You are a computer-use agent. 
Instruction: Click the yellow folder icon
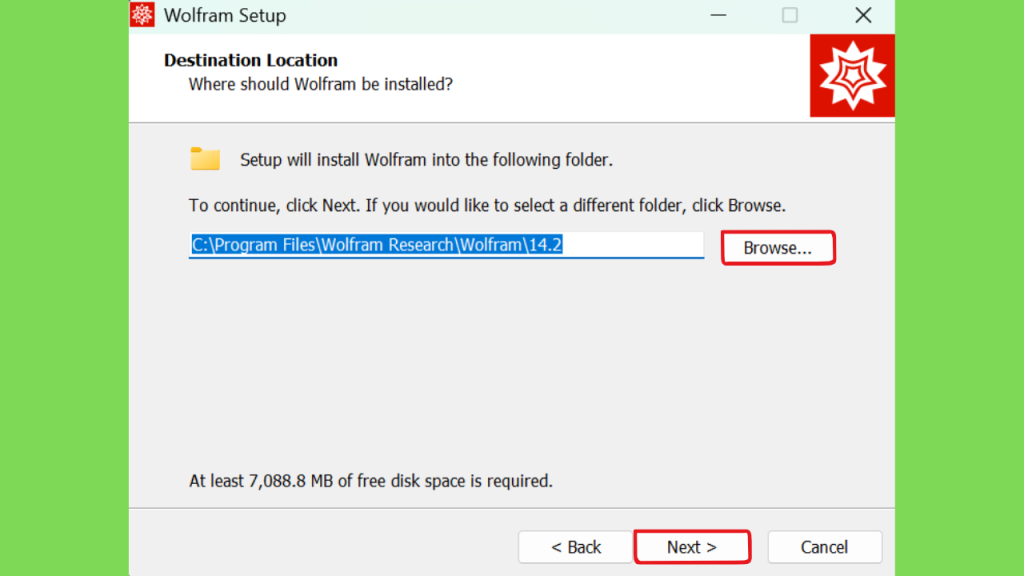point(205,159)
